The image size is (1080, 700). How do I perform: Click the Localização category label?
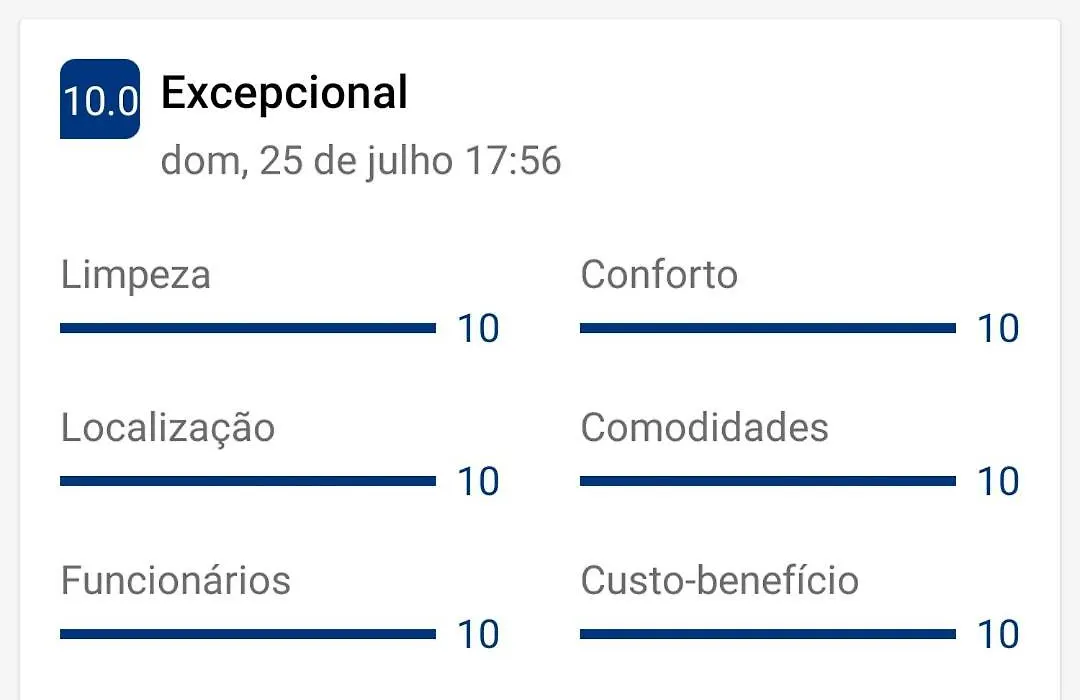(168, 428)
